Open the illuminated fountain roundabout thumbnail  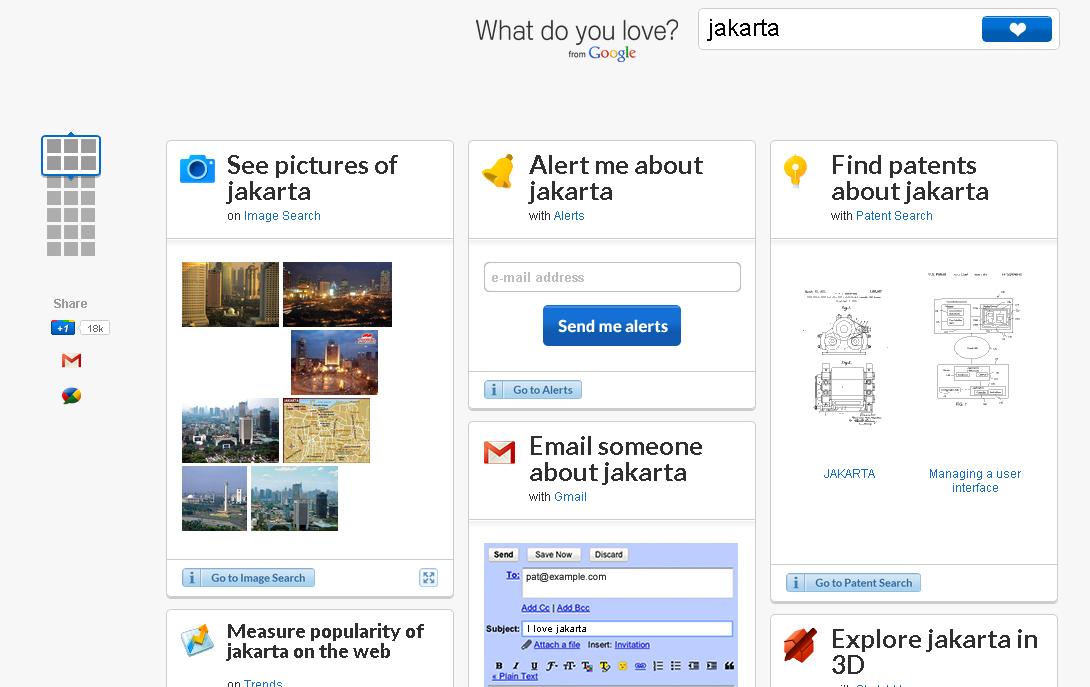(x=334, y=362)
